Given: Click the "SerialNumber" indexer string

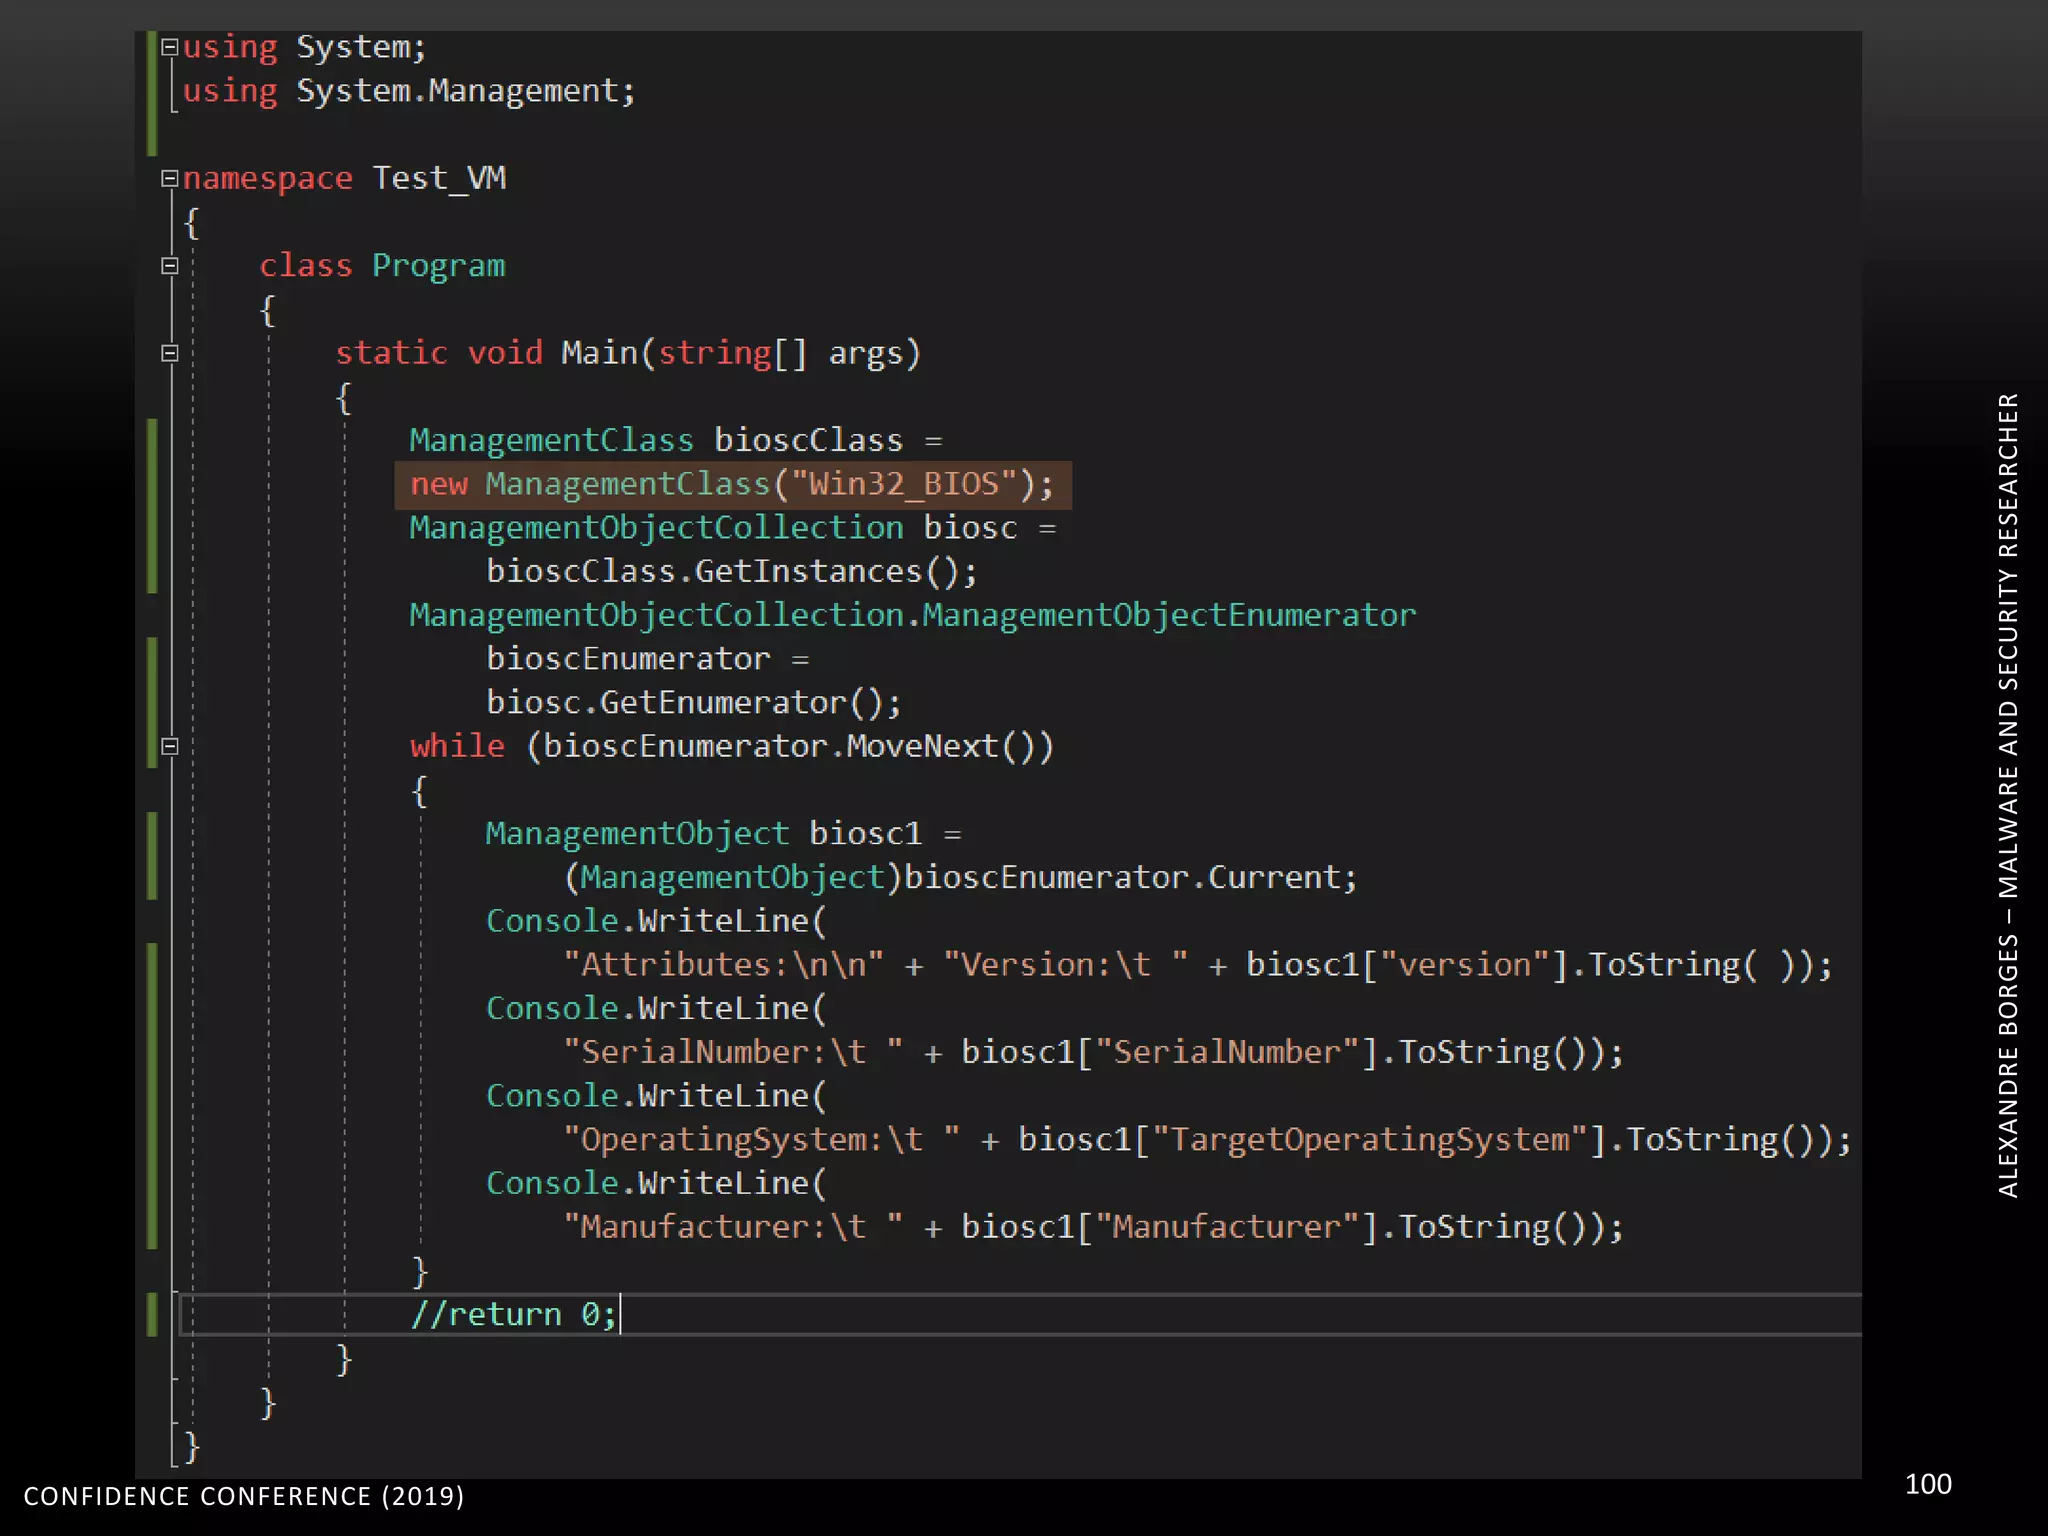Looking at the screenshot, I should [x=1227, y=1052].
